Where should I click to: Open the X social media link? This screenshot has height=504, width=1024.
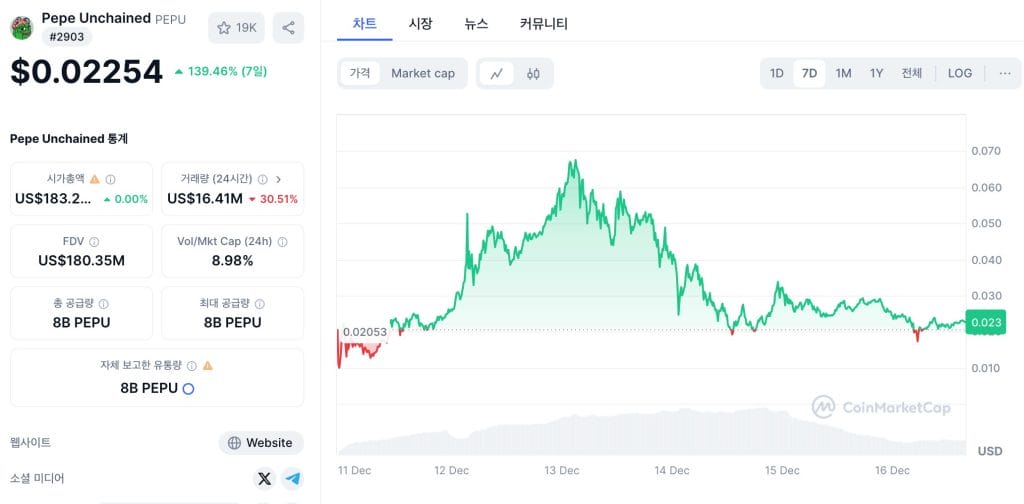click(x=264, y=479)
